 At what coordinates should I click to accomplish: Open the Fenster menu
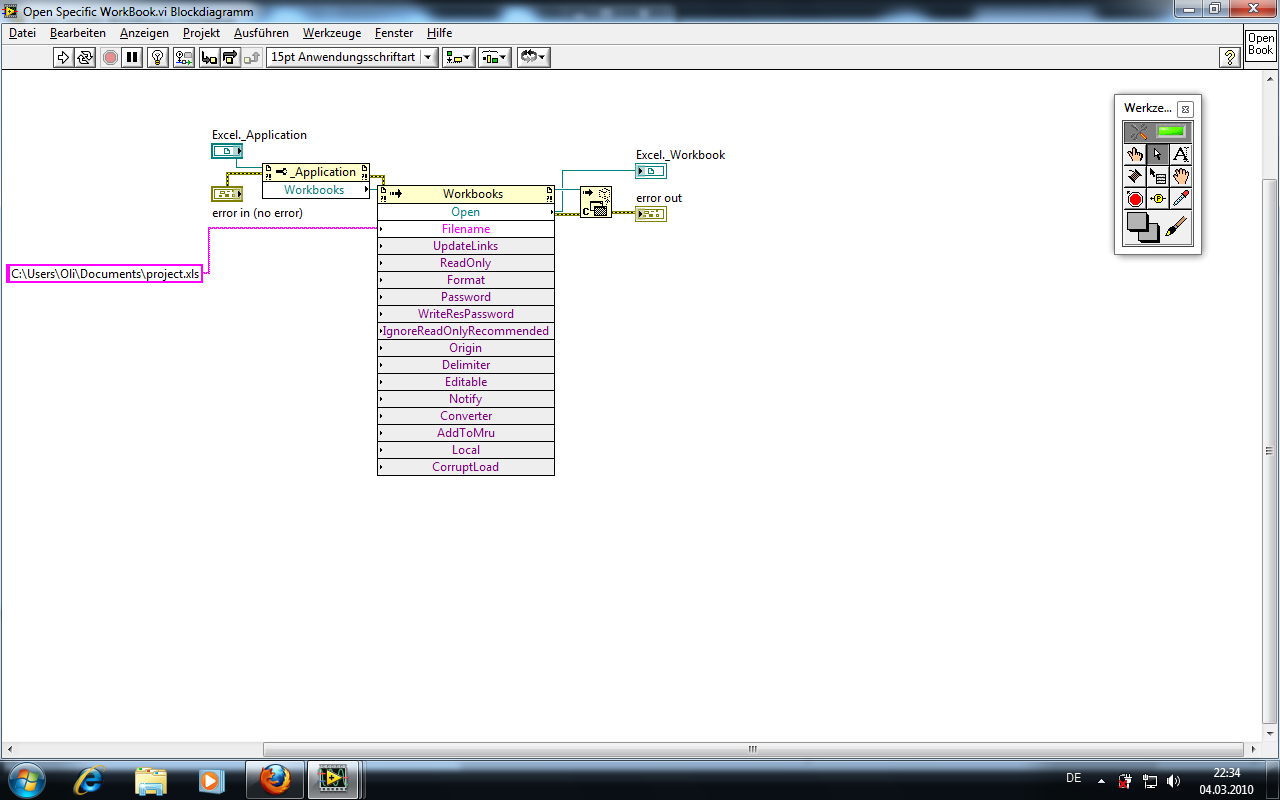[394, 33]
